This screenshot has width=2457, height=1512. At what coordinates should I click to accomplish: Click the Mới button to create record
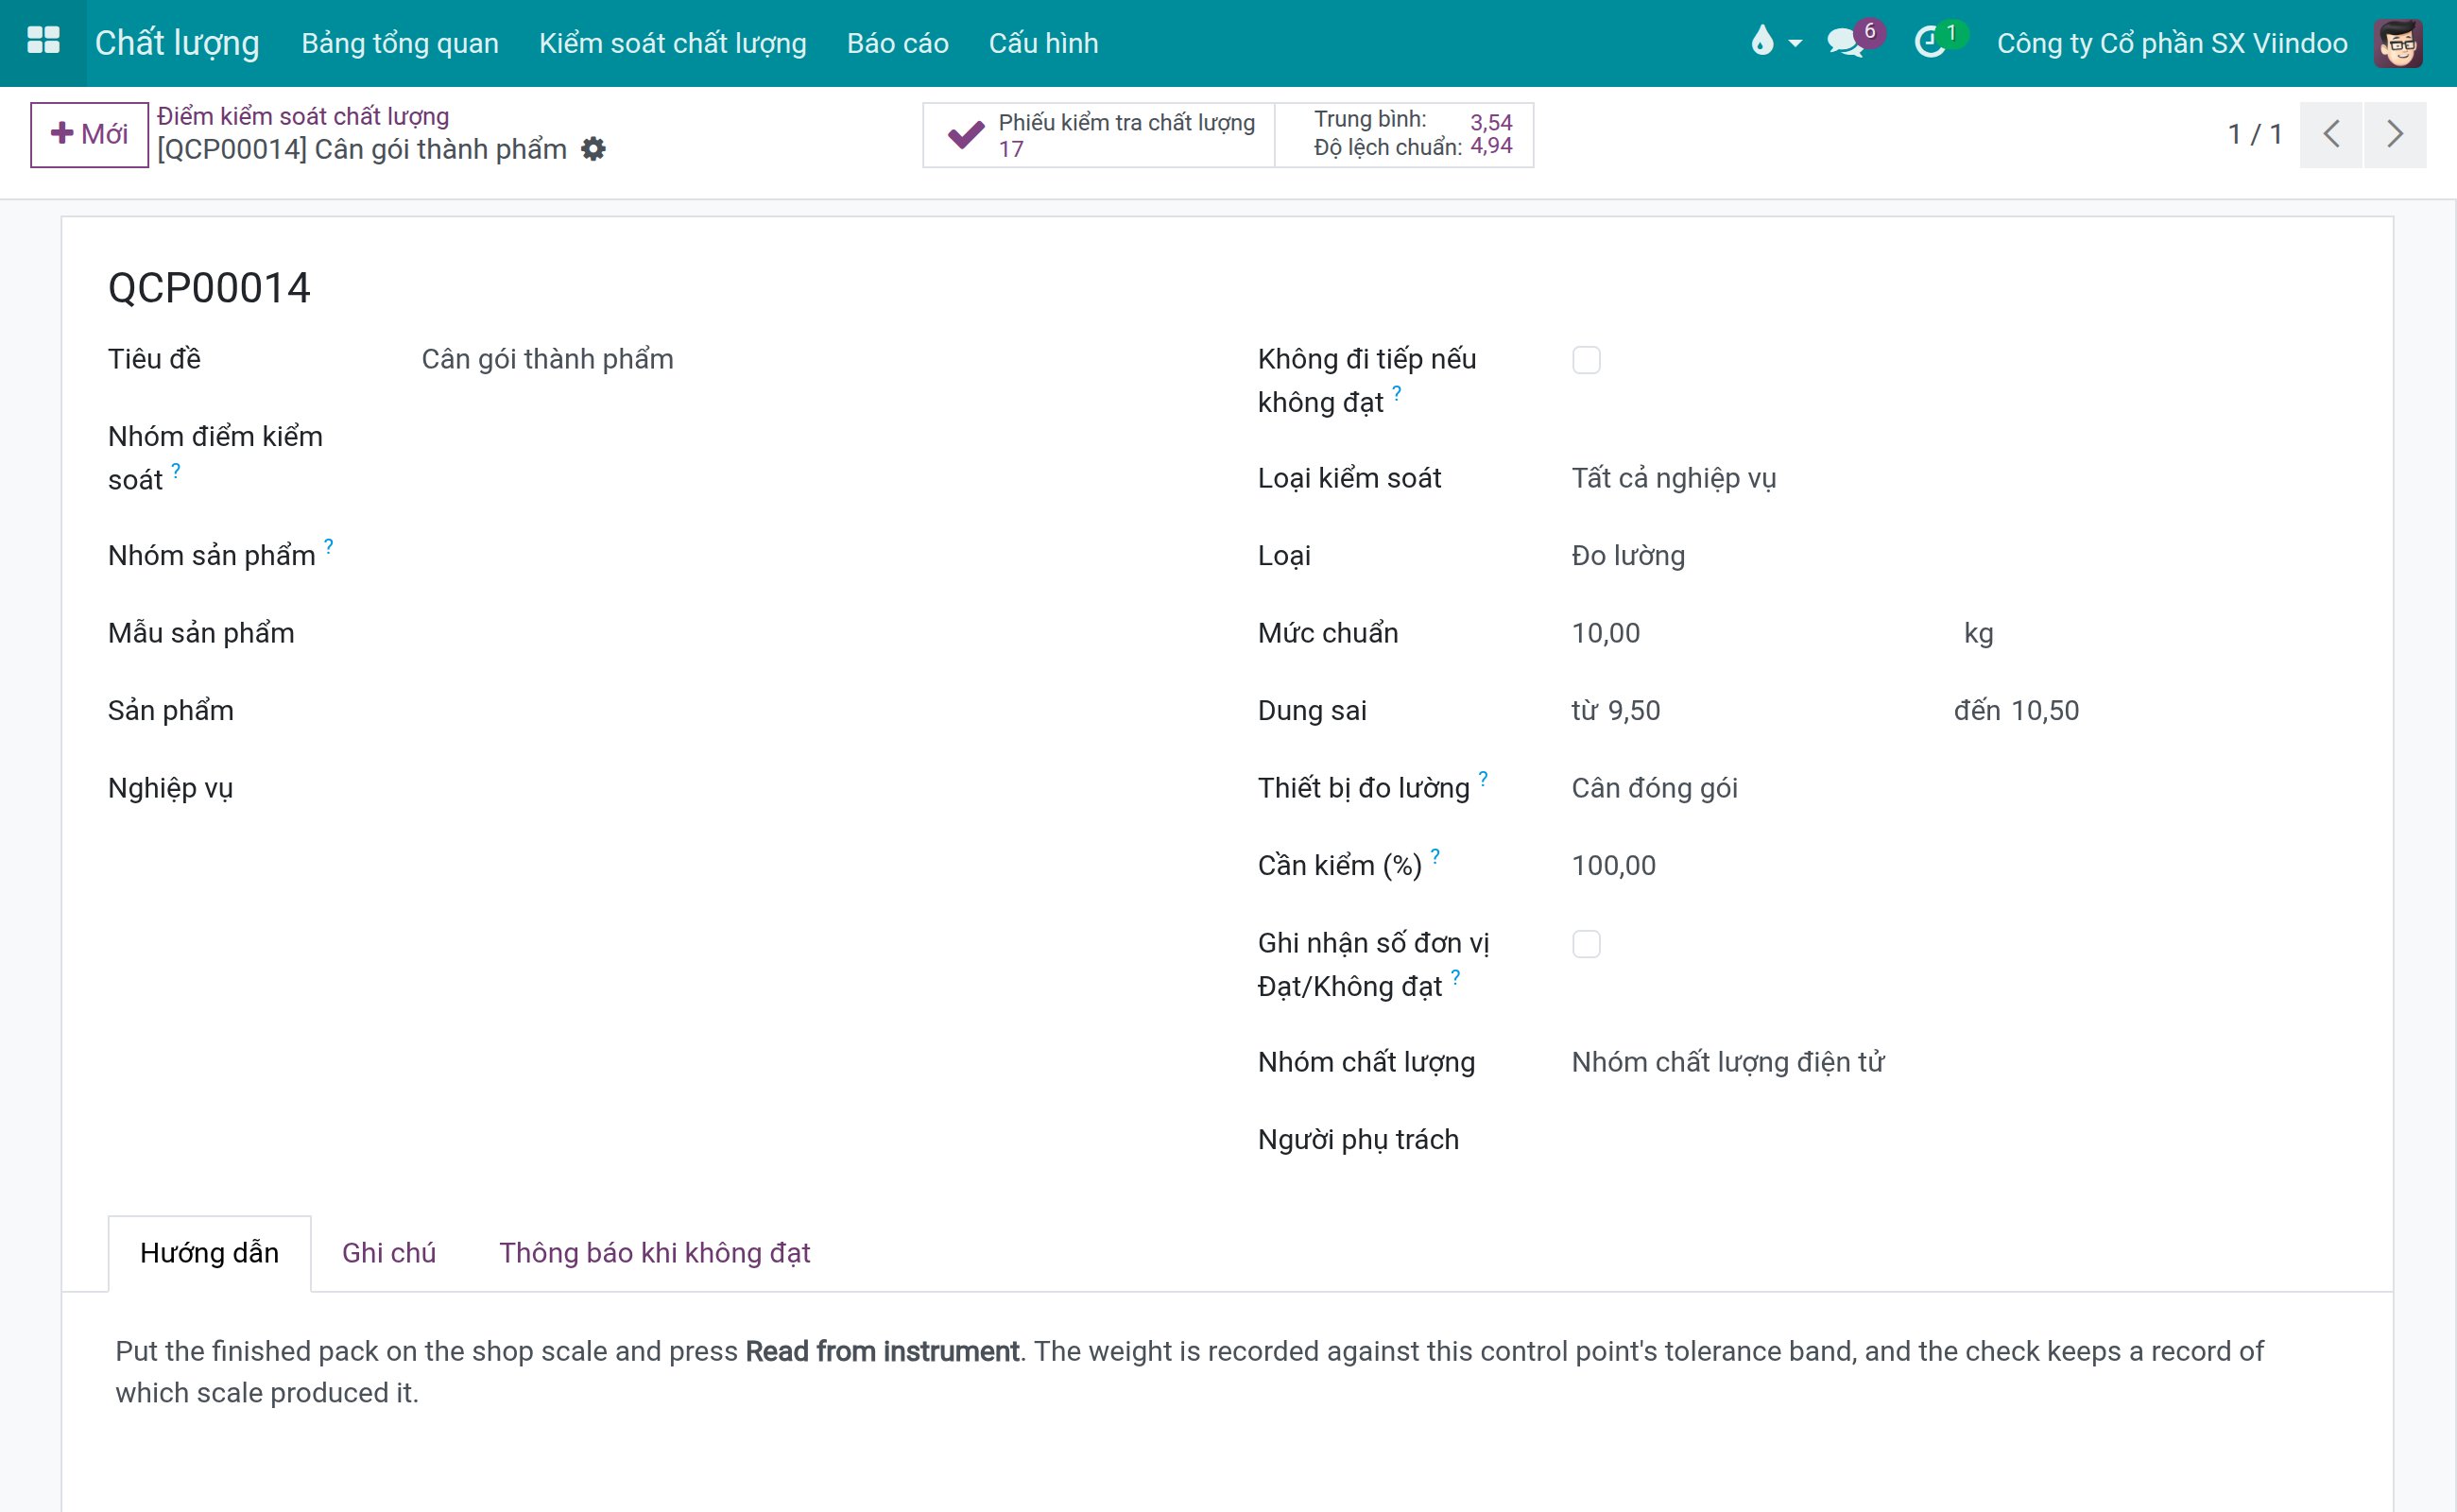tap(89, 134)
